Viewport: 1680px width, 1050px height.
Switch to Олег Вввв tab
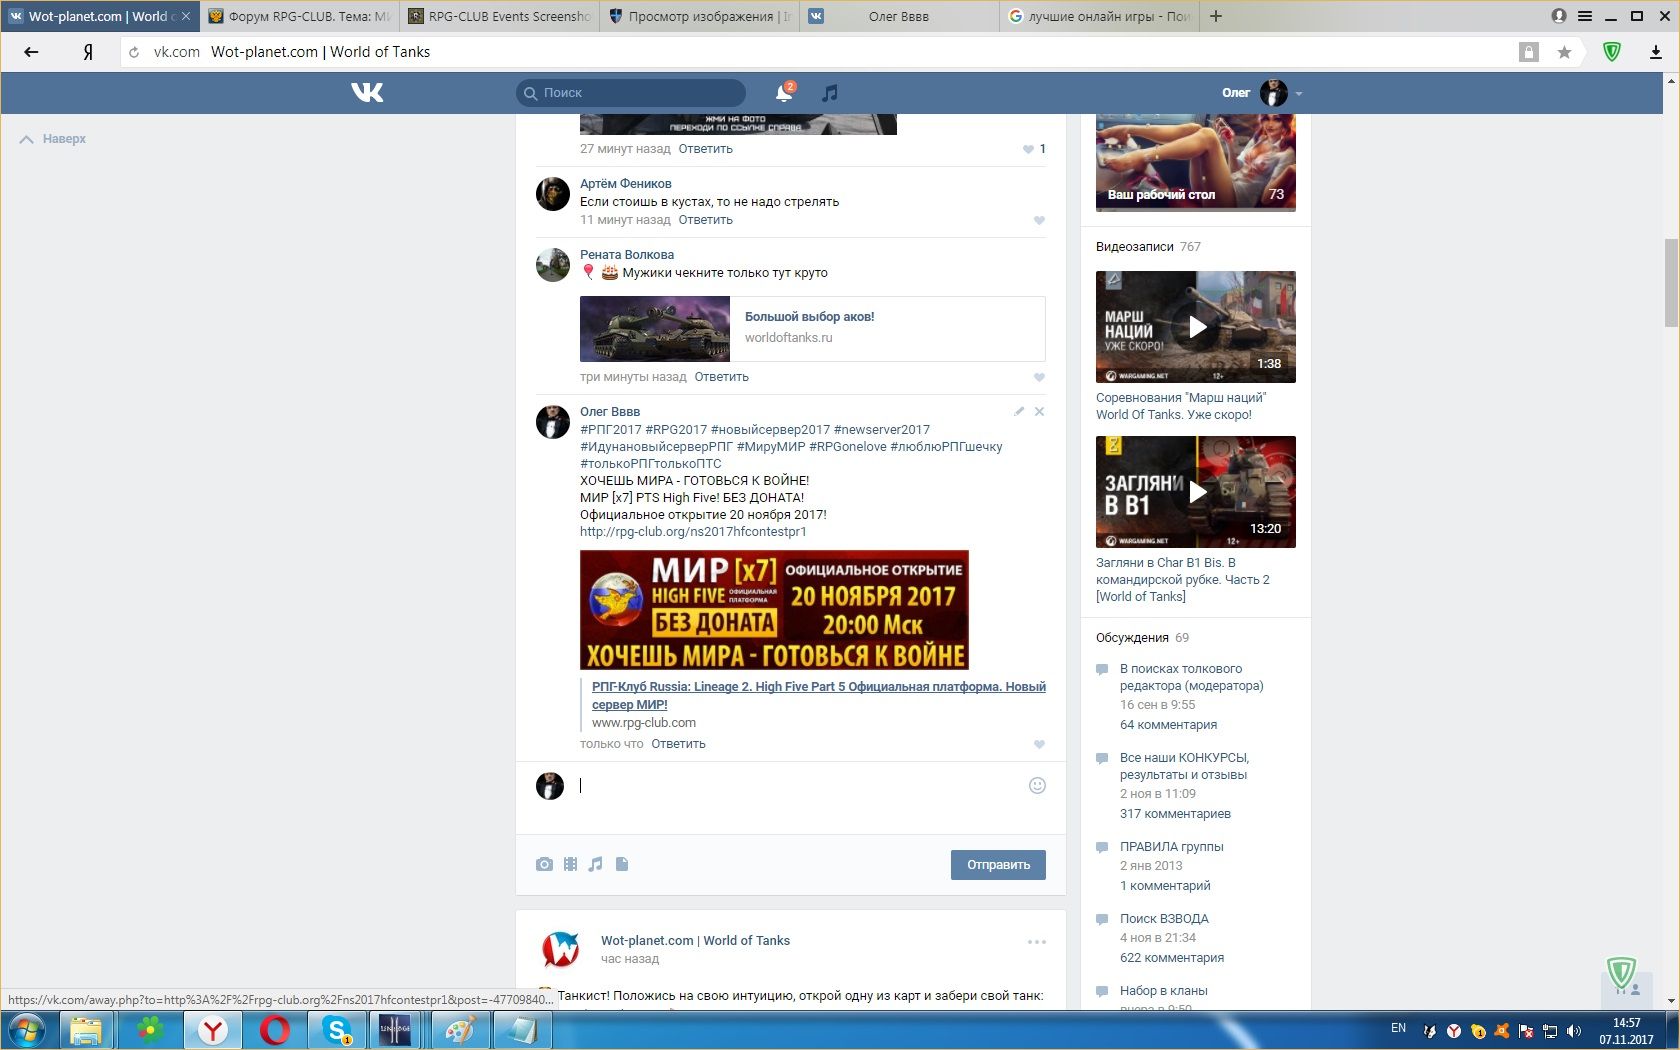click(898, 16)
